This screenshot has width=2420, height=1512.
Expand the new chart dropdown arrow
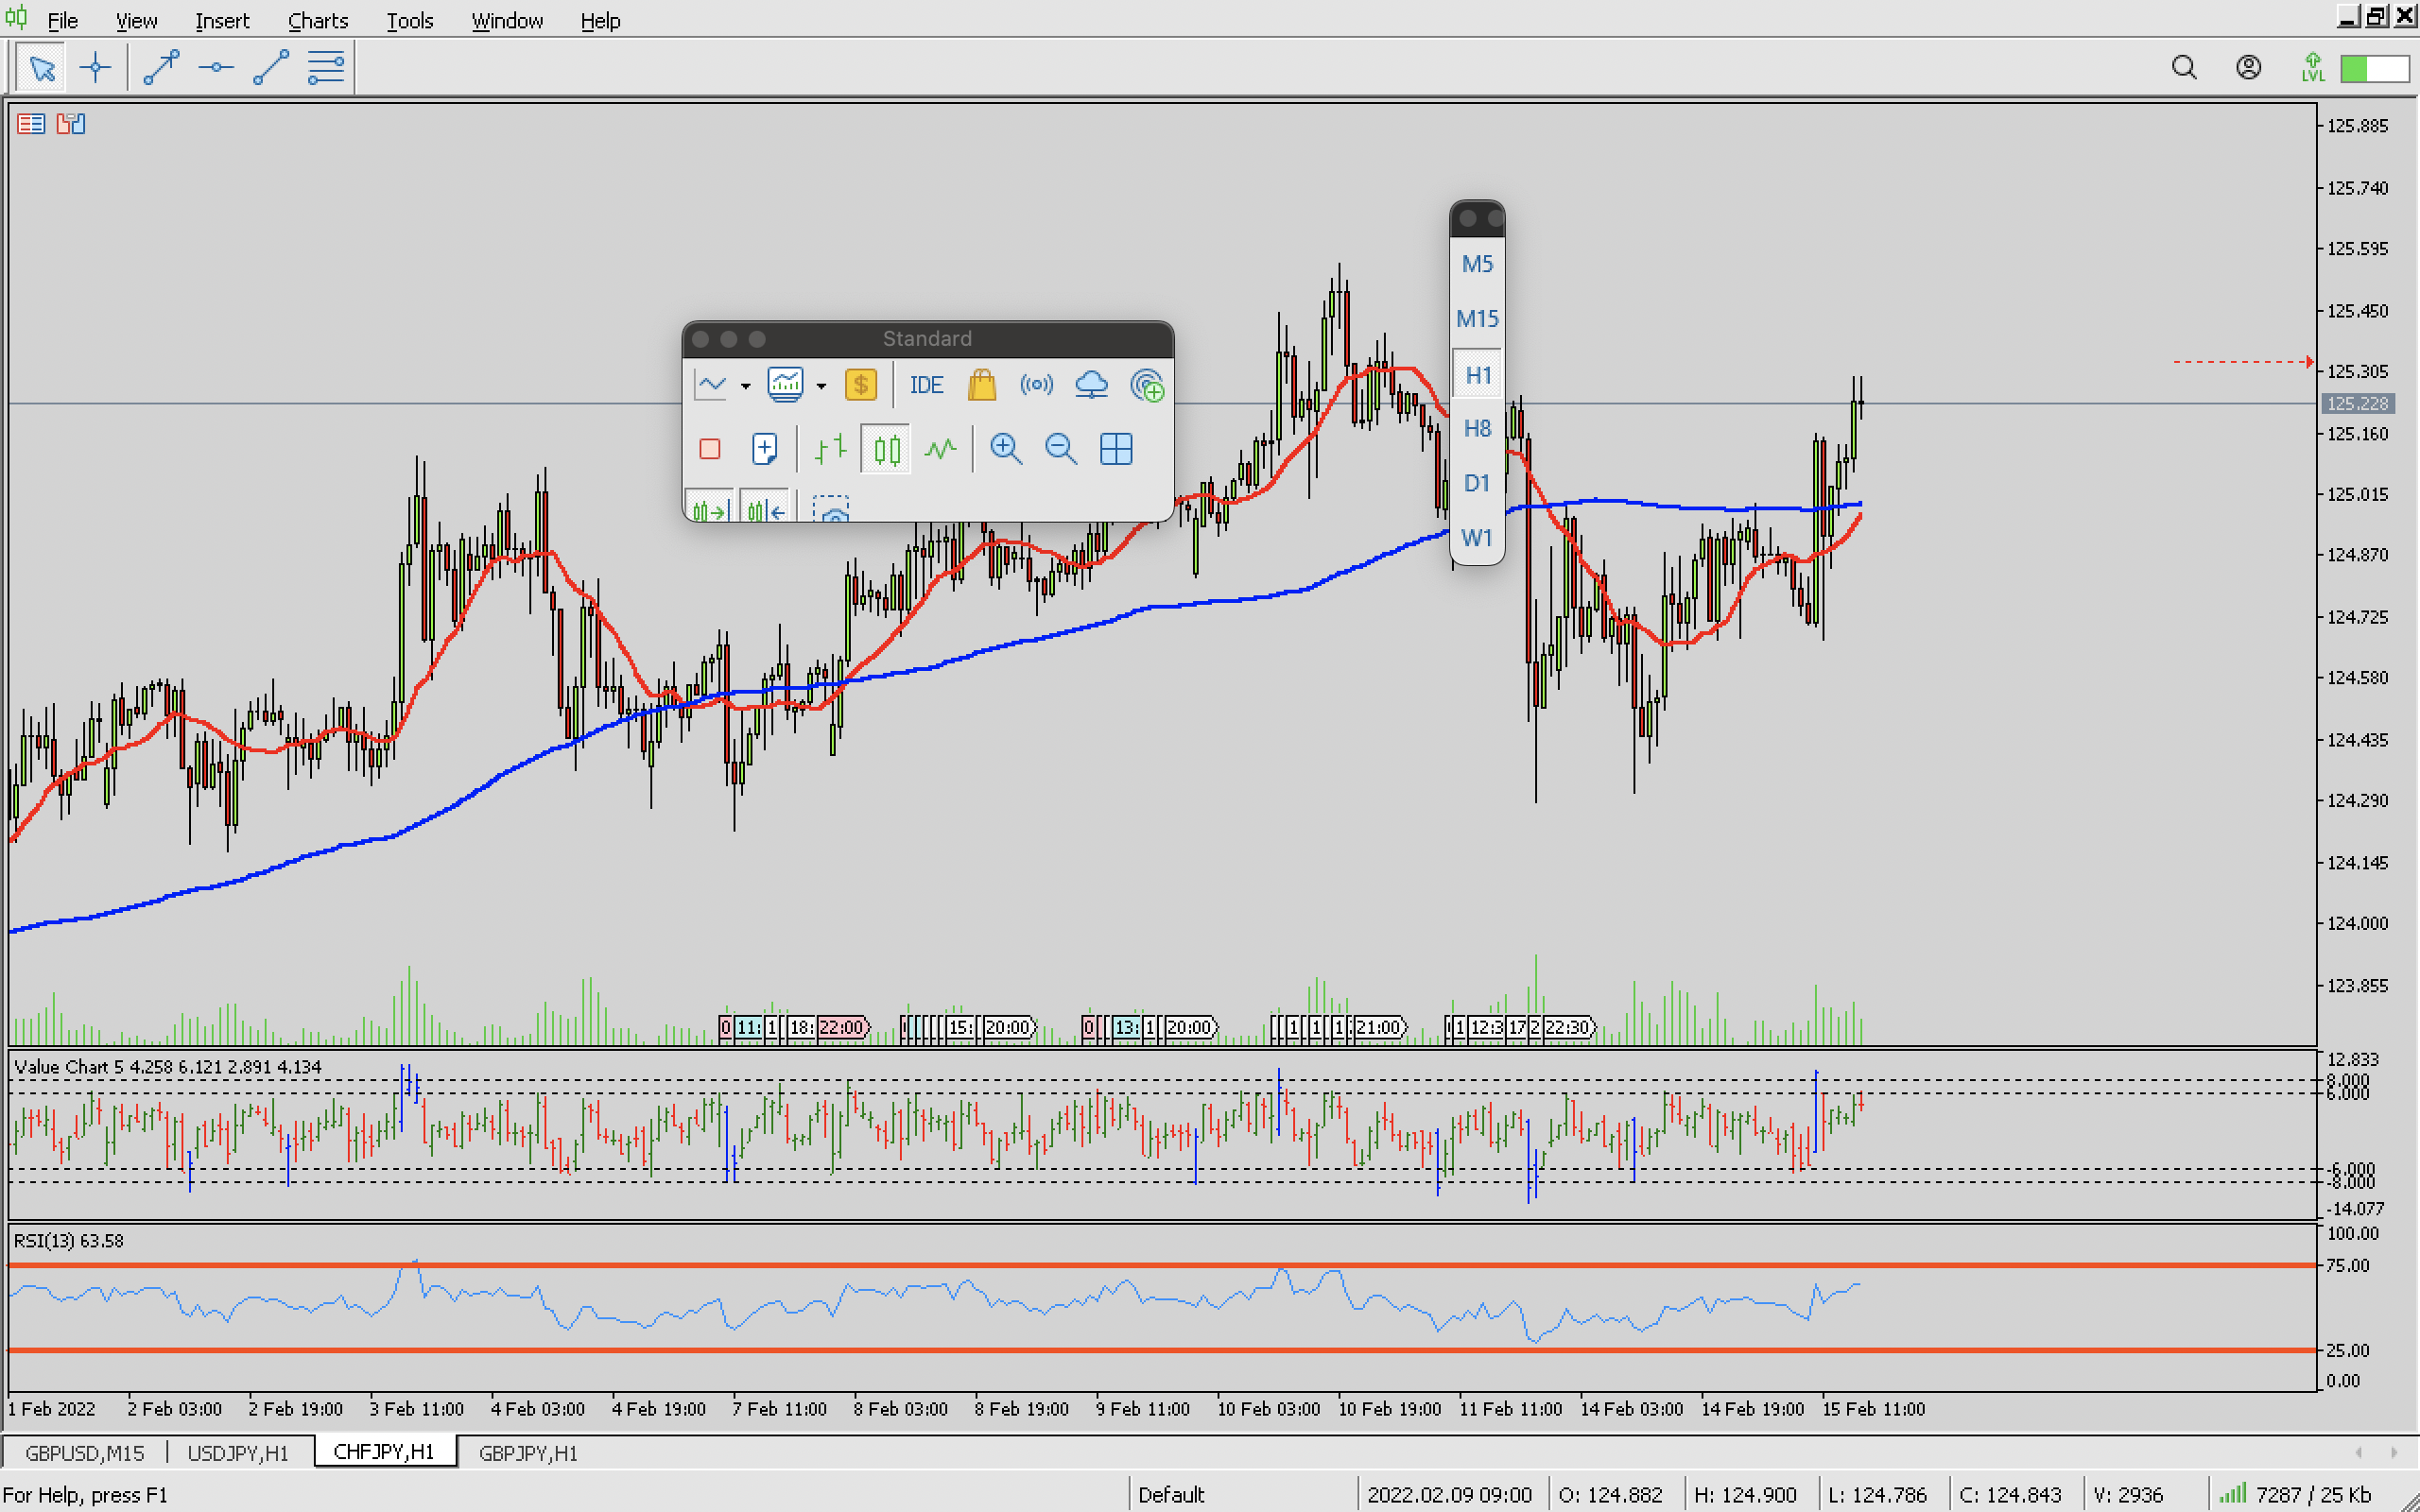click(745, 386)
